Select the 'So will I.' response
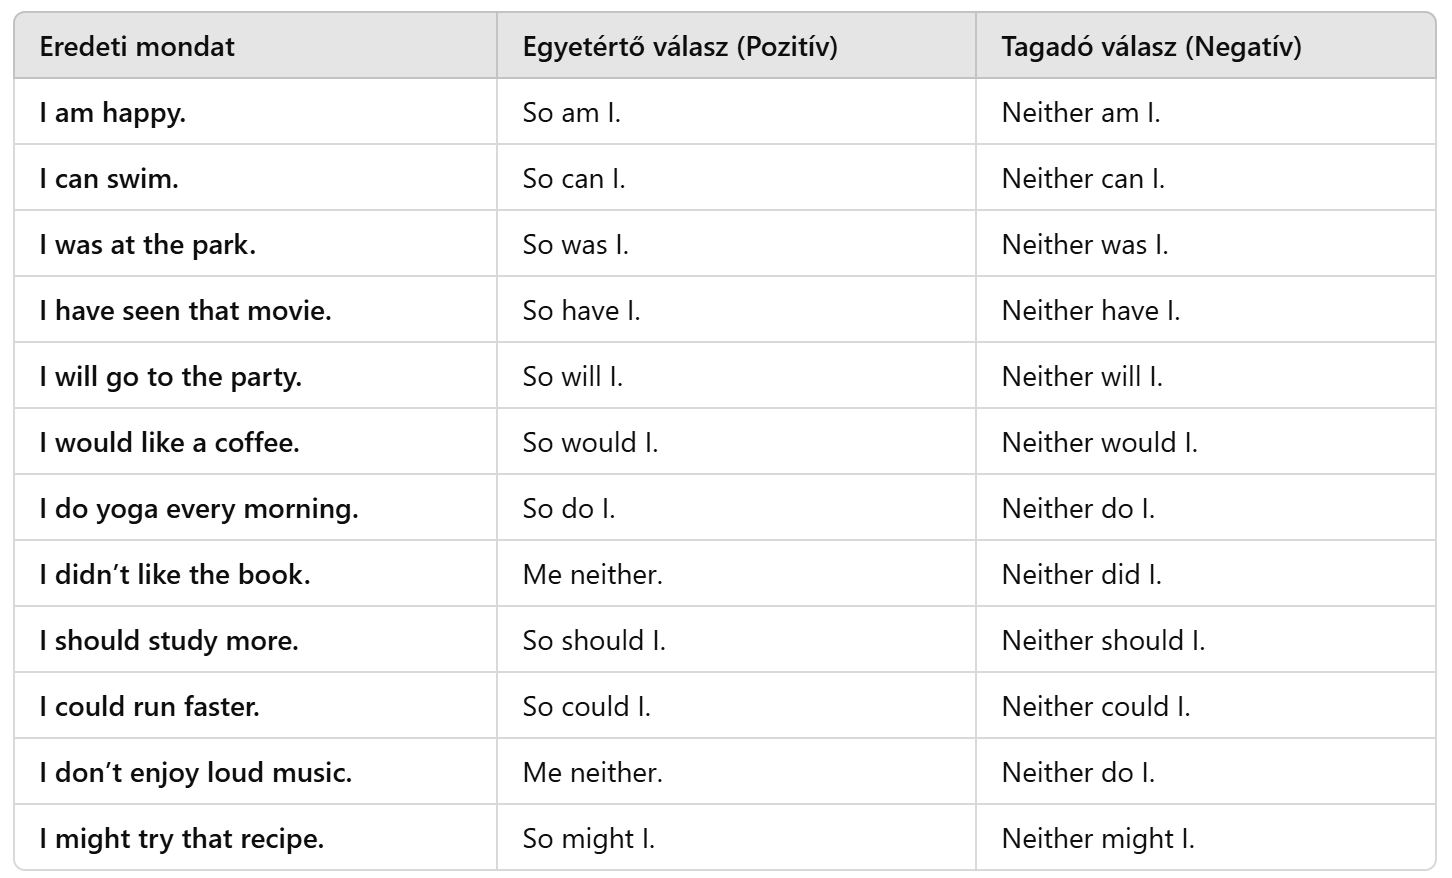 tap(573, 377)
